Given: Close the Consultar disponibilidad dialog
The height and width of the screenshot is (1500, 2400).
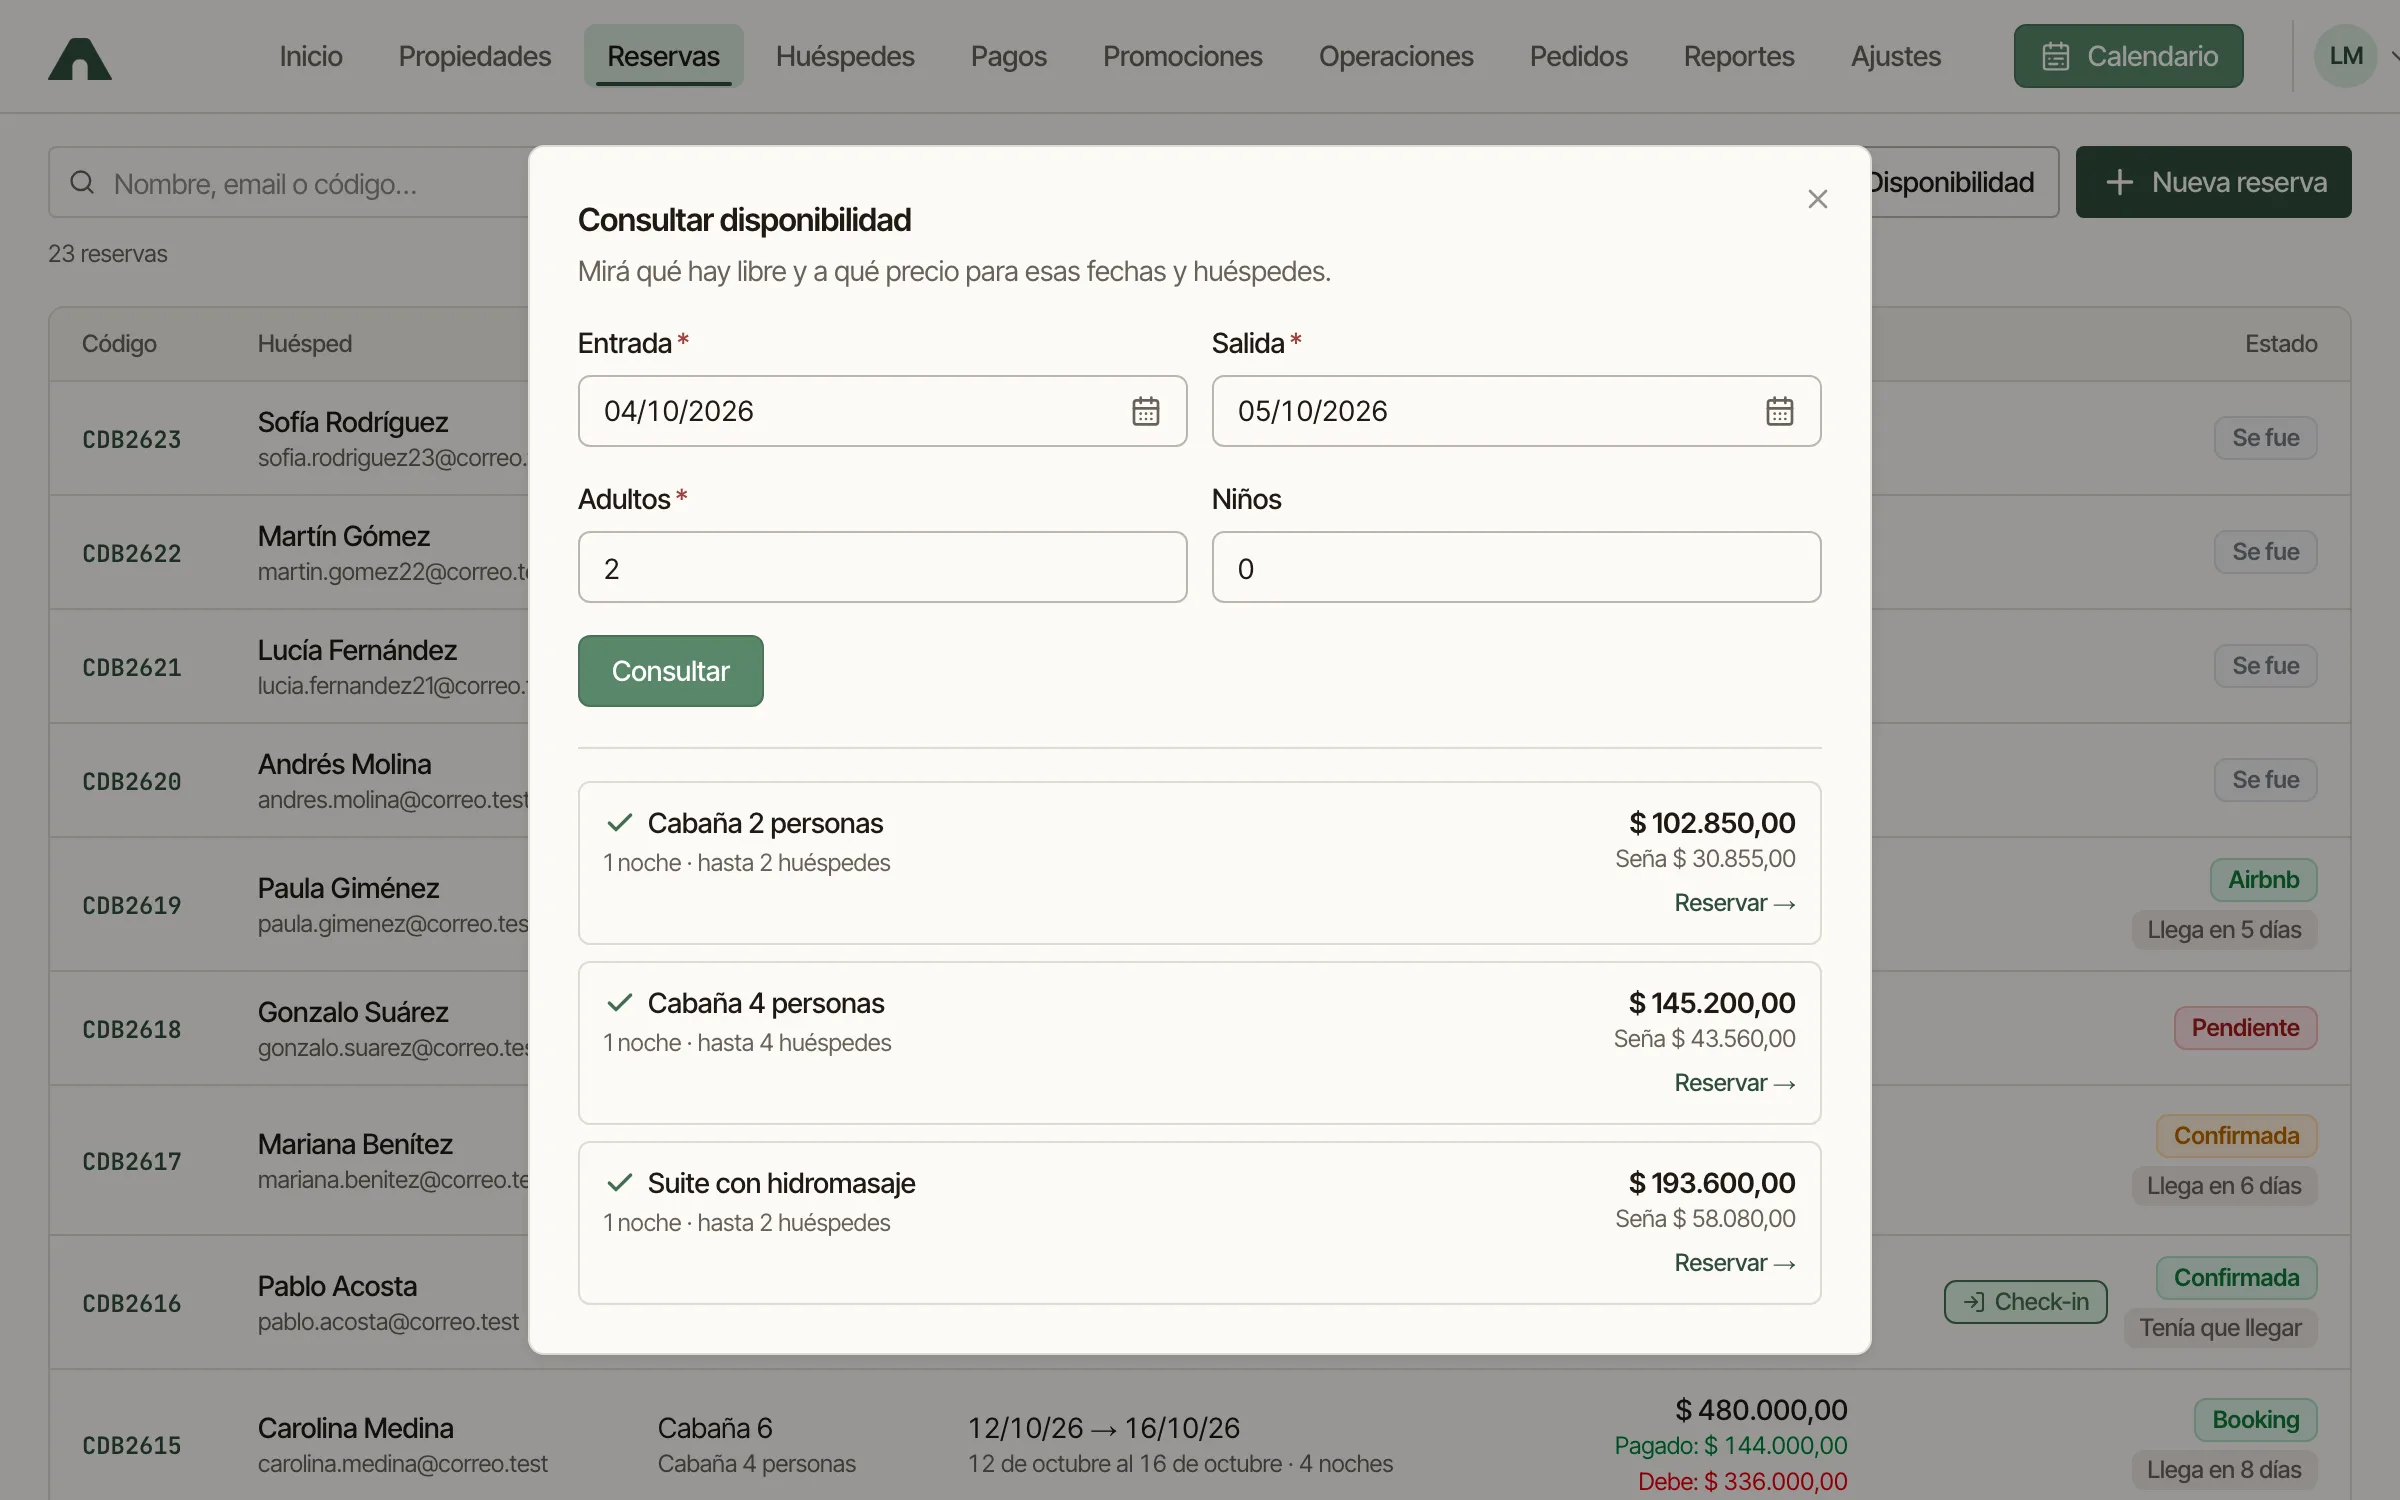Looking at the screenshot, I should pos(1818,199).
